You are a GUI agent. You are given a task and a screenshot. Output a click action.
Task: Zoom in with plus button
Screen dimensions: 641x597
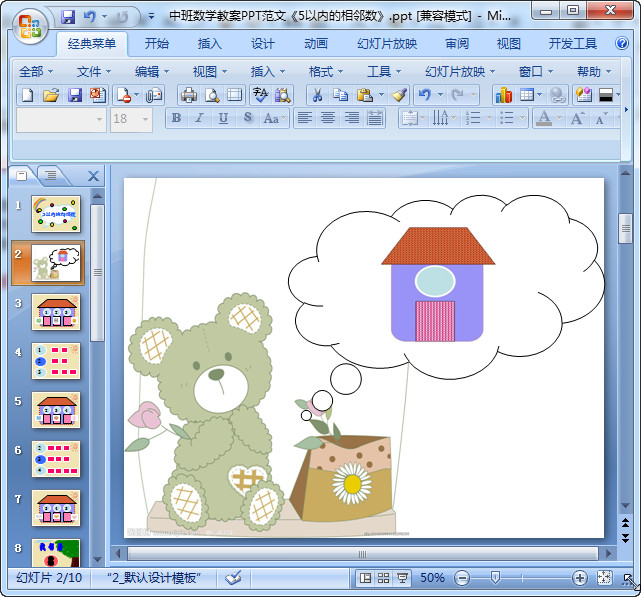pos(580,578)
